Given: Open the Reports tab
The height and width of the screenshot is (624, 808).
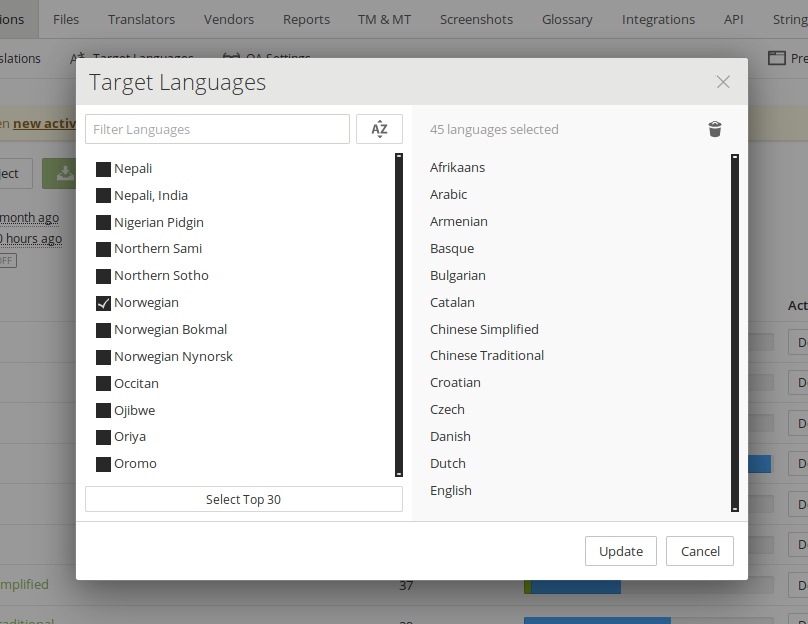Looking at the screenshot, I should tap(306, 19).
